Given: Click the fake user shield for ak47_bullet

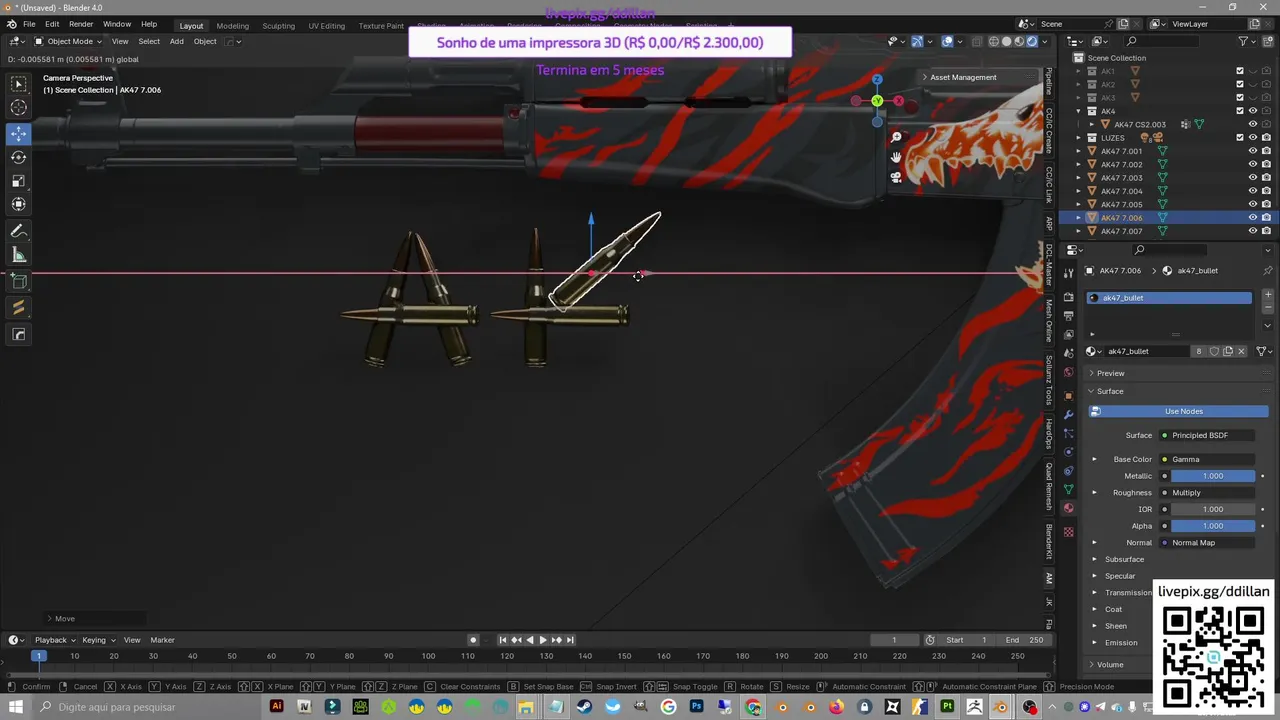Looking at the screenshot, I should pos(1214,351).
